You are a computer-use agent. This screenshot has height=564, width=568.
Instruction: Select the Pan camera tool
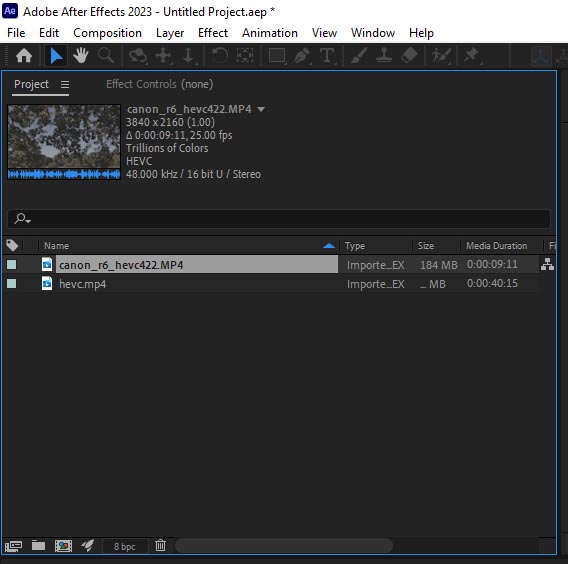pyautogui.click(x=164, y=56)
